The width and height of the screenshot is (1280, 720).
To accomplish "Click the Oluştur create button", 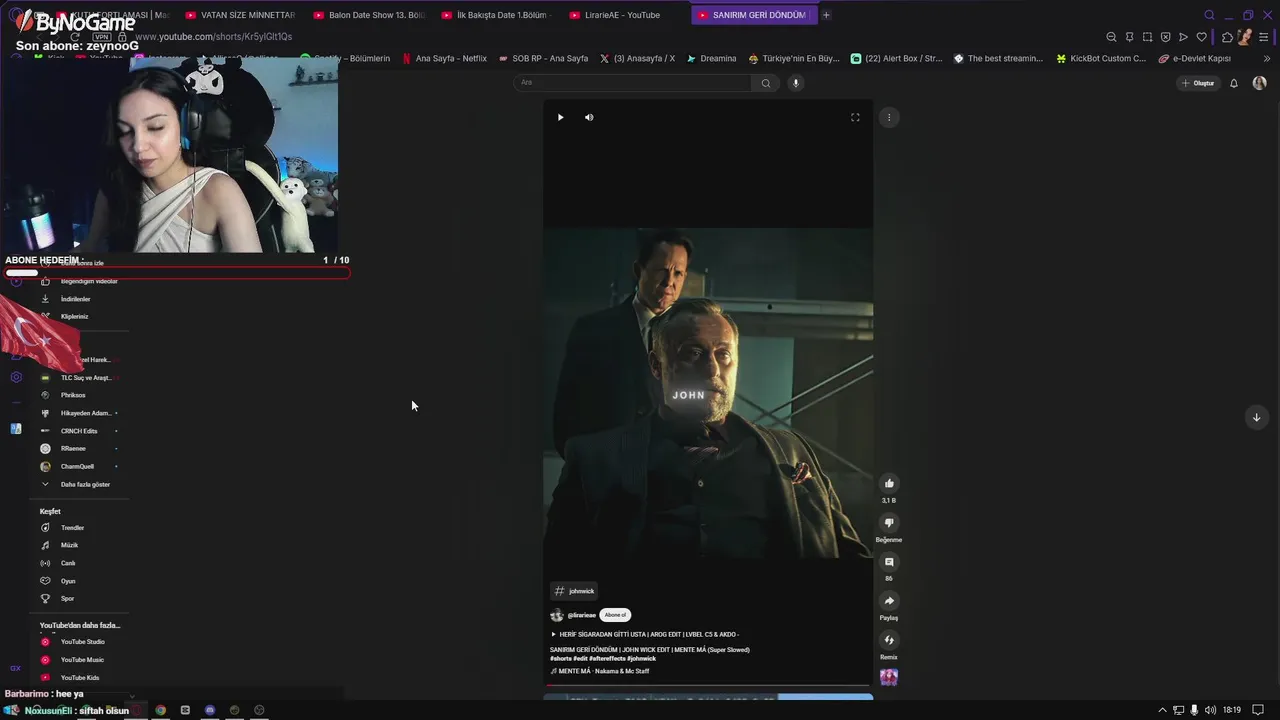I will pos(1198,83).
